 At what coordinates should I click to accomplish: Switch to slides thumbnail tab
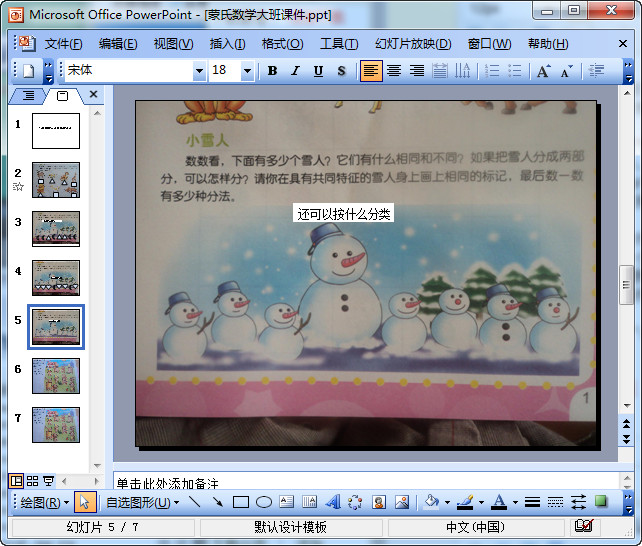pos(62,96)
